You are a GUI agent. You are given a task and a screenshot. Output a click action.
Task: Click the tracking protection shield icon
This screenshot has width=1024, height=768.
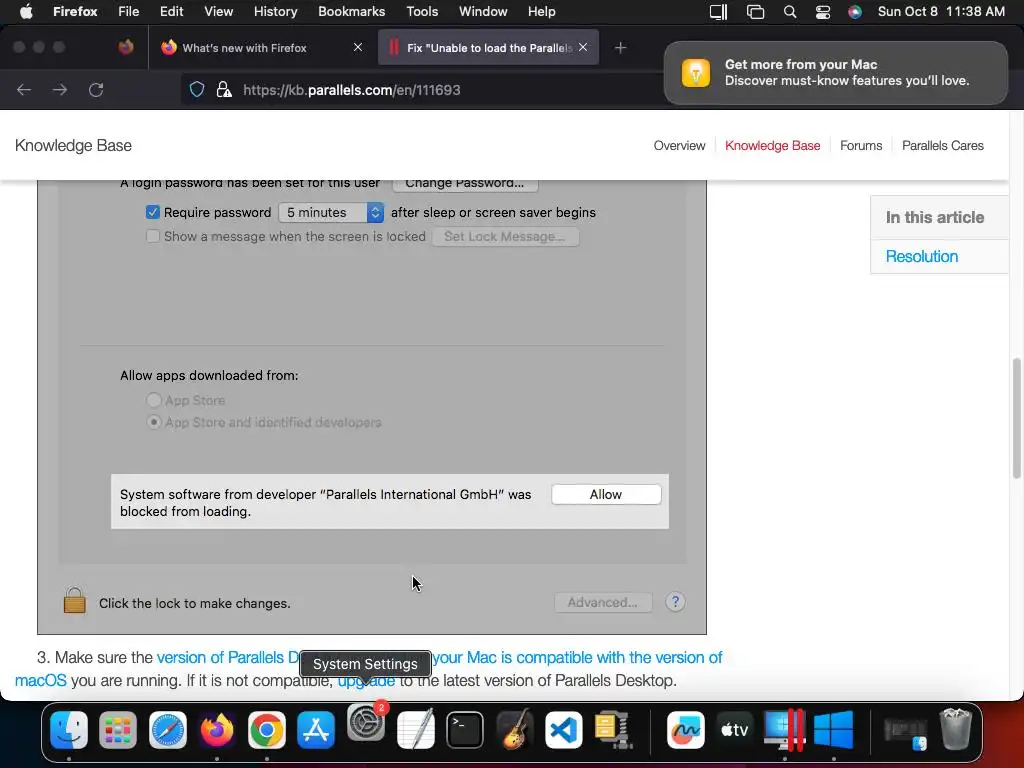click(x=197, y=89)
